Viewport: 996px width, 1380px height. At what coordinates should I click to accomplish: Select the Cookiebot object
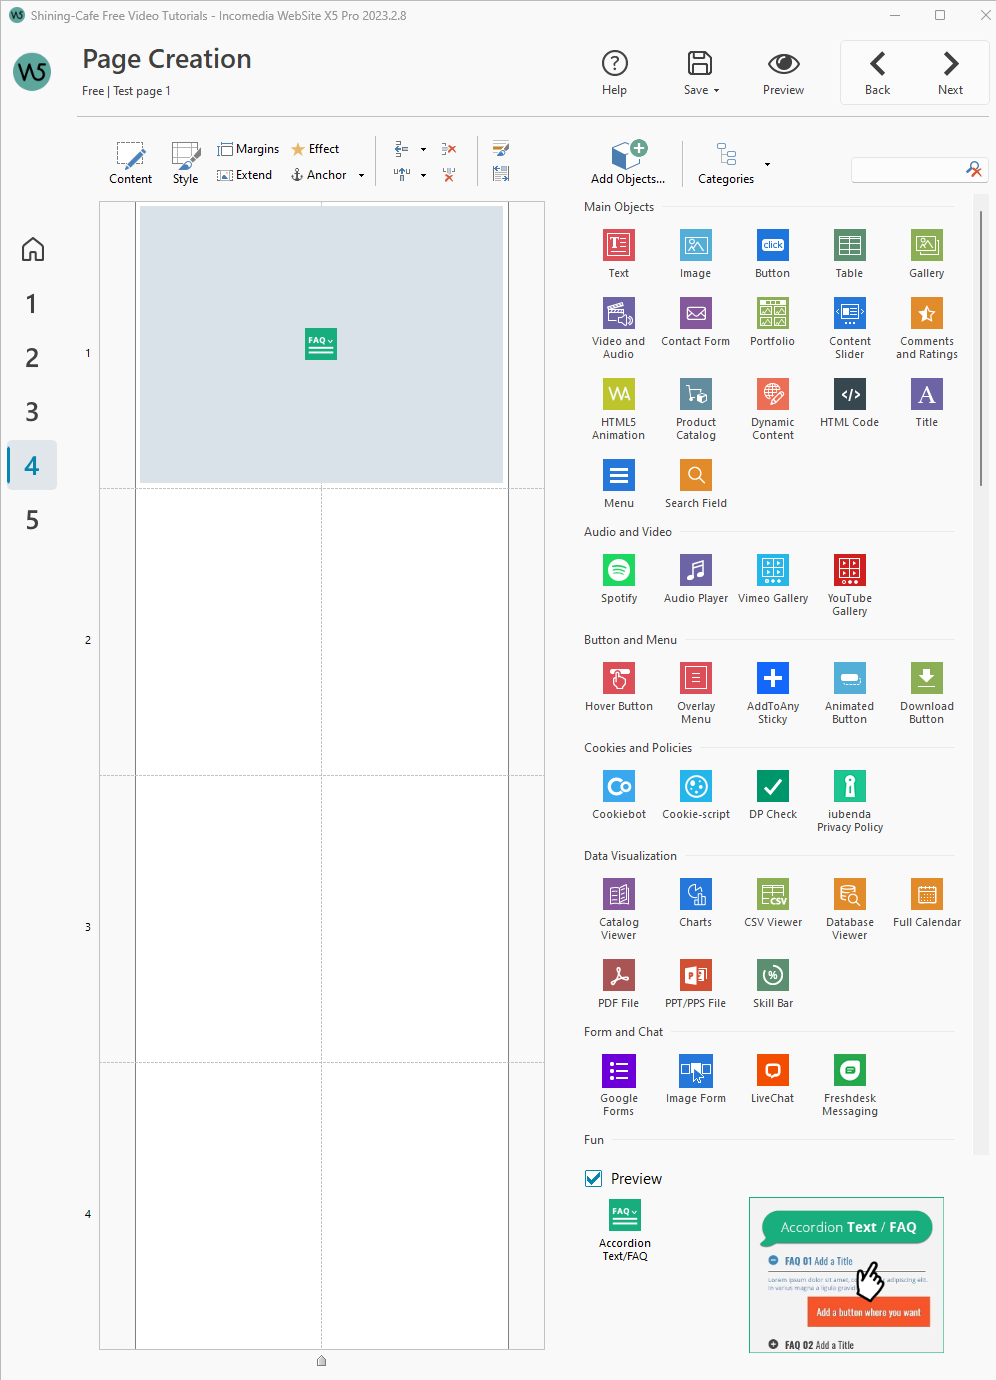tap(618, 786)
